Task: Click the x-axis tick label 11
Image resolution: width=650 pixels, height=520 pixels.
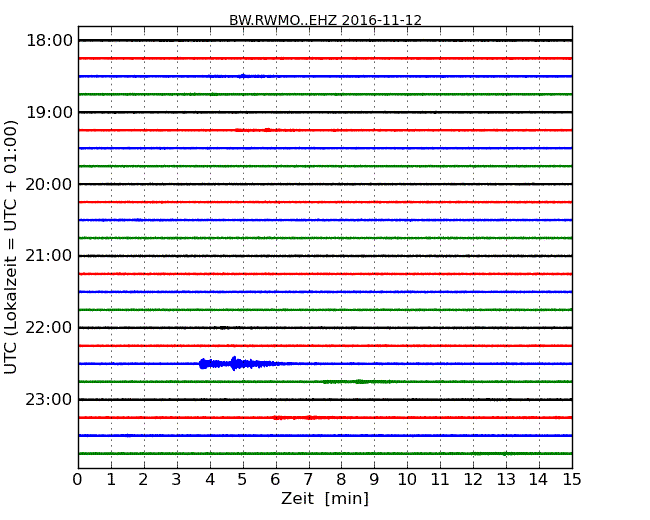Action: [440, 480]
